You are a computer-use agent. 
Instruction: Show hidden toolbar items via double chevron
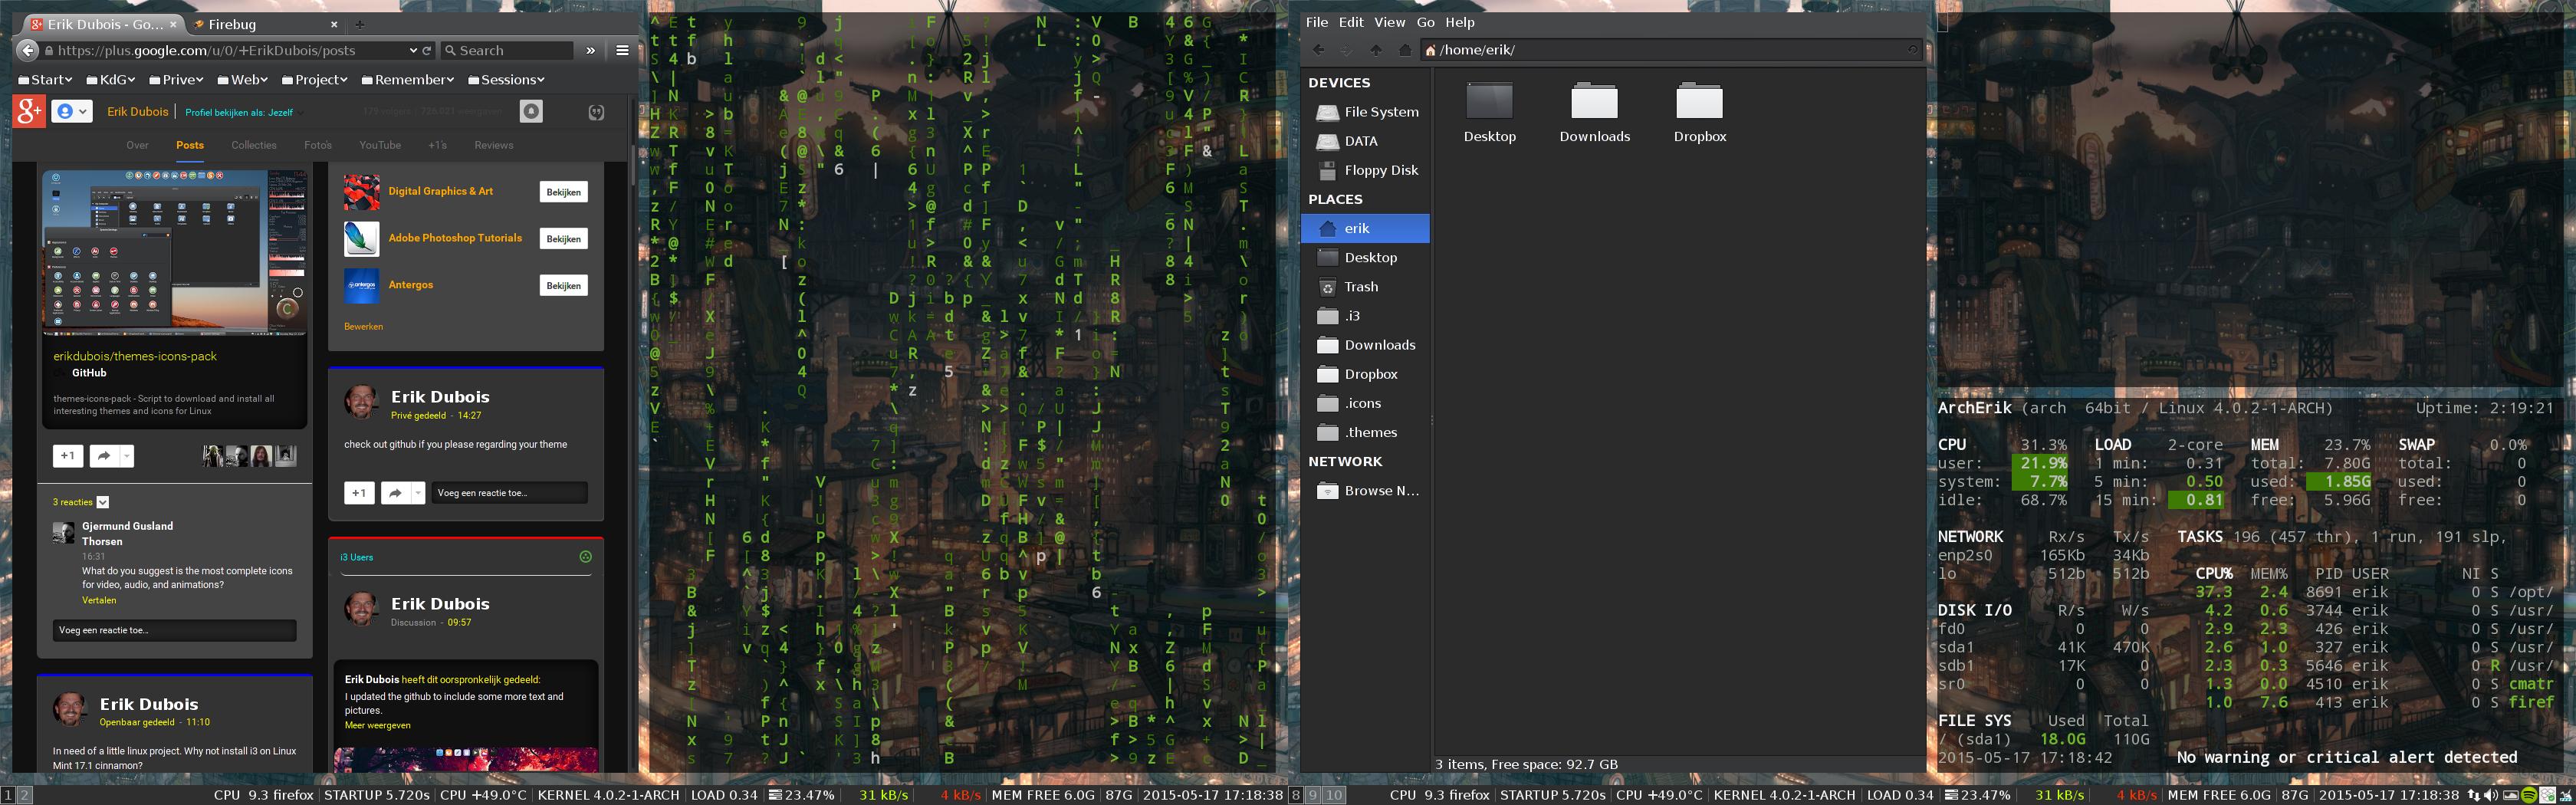[x=591, y=50]
